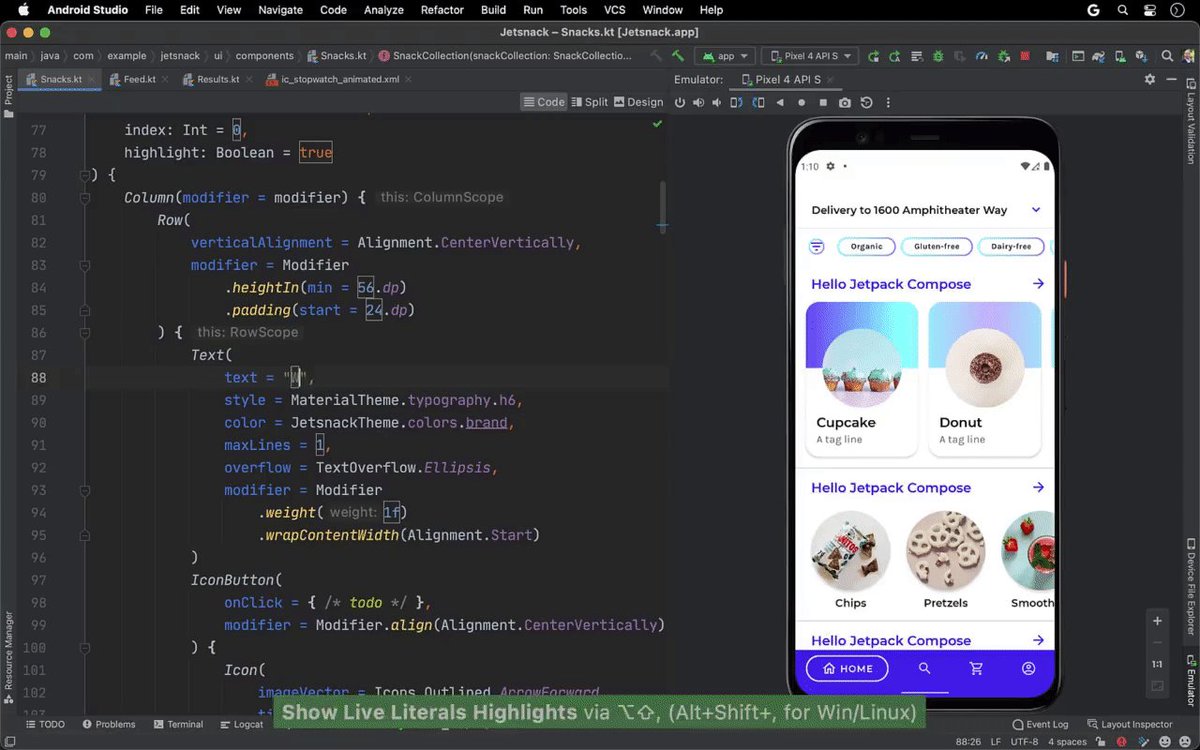The width and height of the screenshot is (1200, 750).
Task: Click the emulator zoom in plus button
Action: [x=1157, y=621]
